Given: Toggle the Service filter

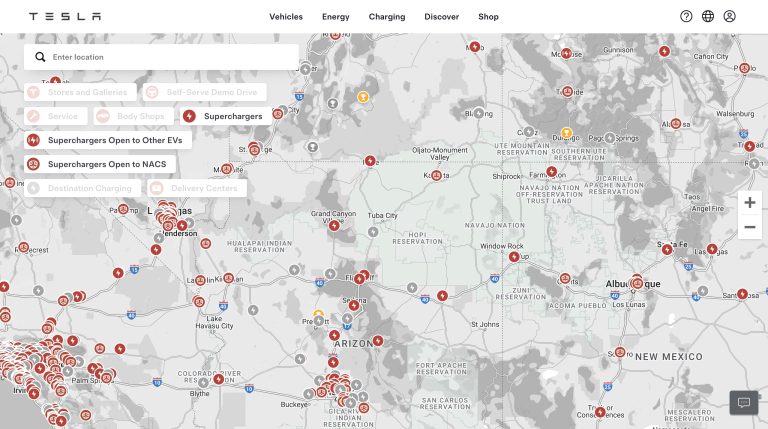Looking at the screenshot, I should click(56, 116).
